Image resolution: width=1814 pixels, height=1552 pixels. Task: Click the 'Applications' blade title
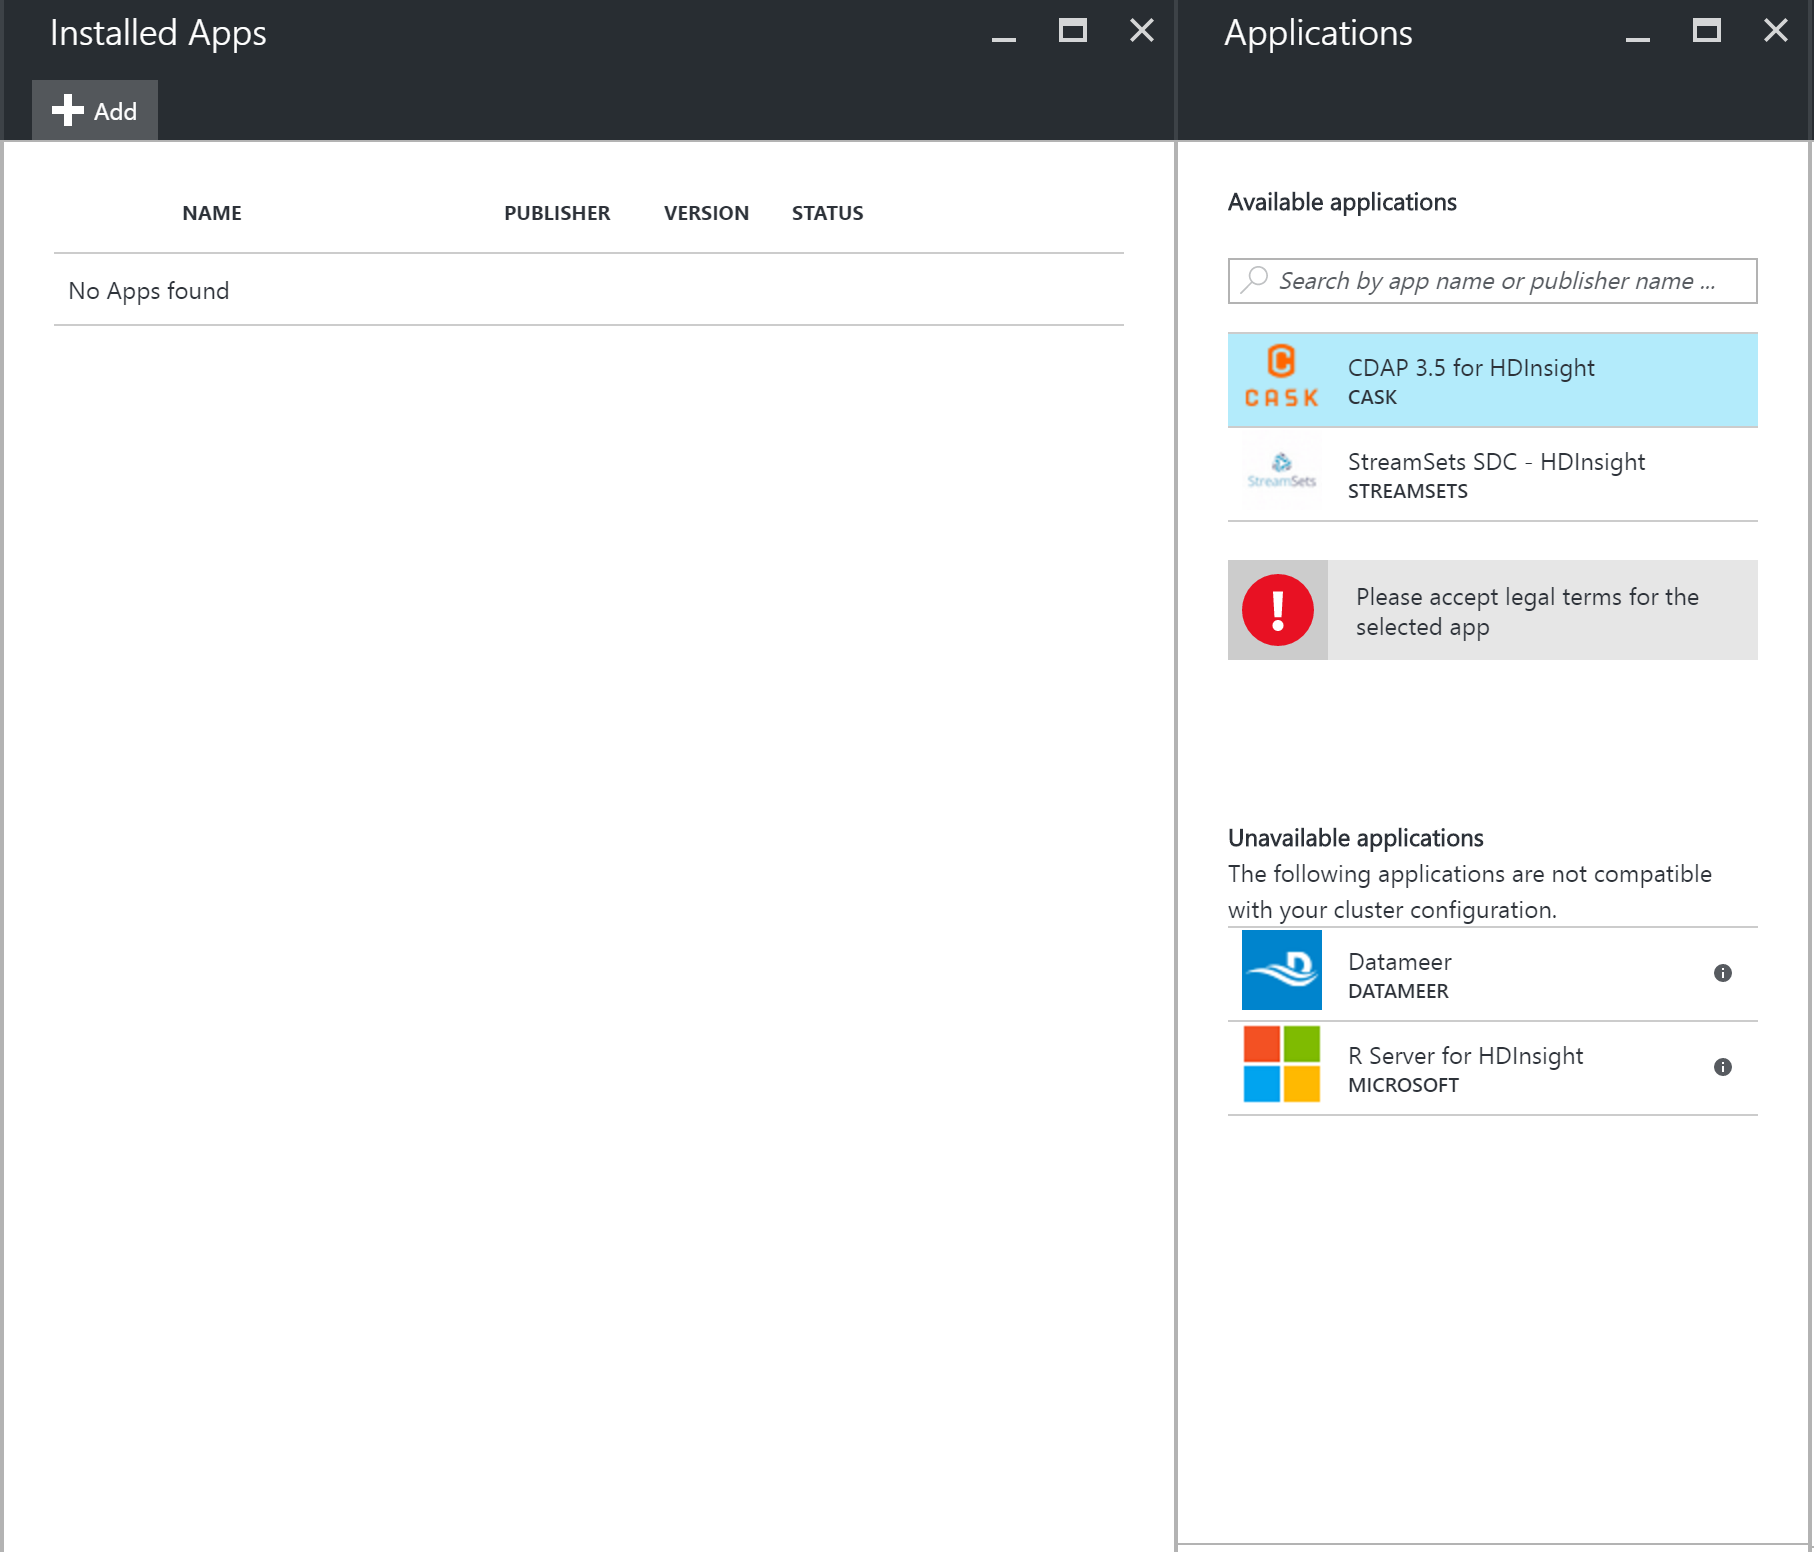click(x=1318, y=34)
